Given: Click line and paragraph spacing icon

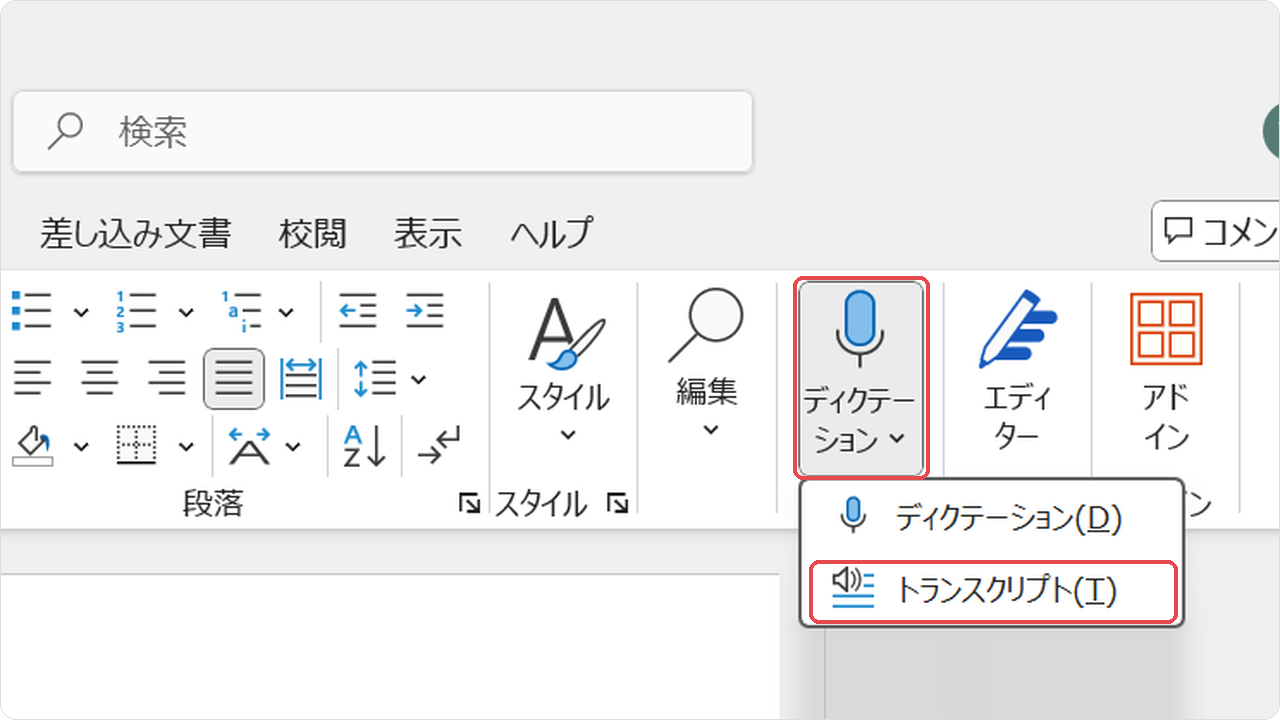Looking at the screenshot, I should [375, 379].
